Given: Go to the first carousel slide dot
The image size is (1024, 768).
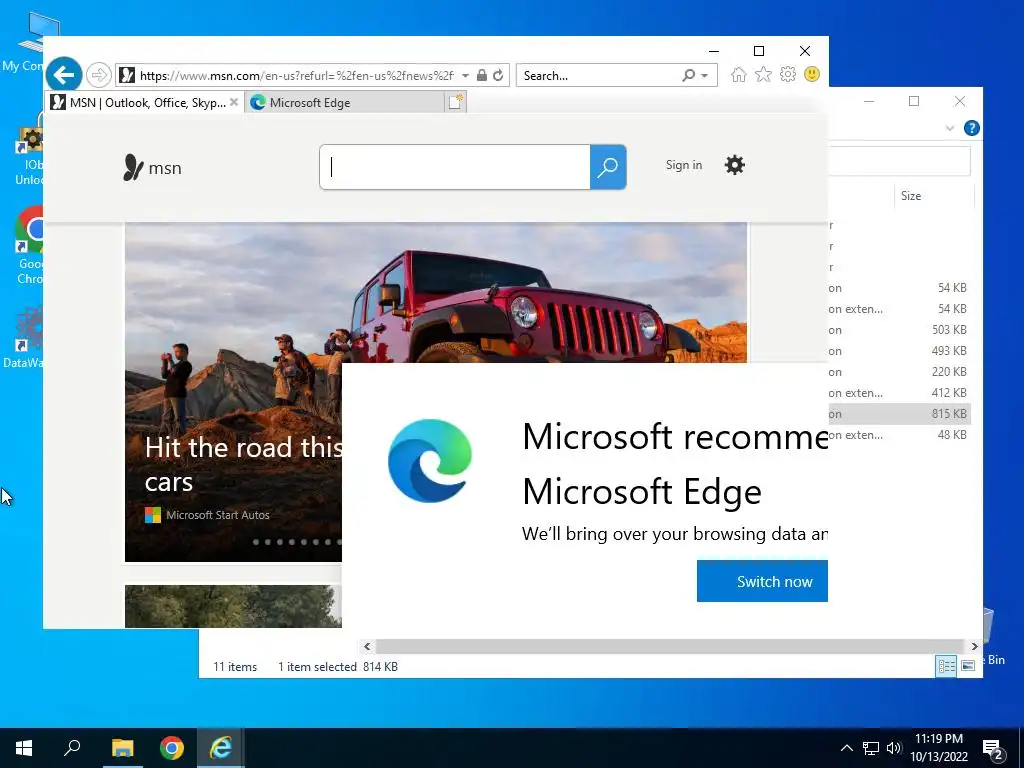Looking at the screenshot, I should point(255,542).
